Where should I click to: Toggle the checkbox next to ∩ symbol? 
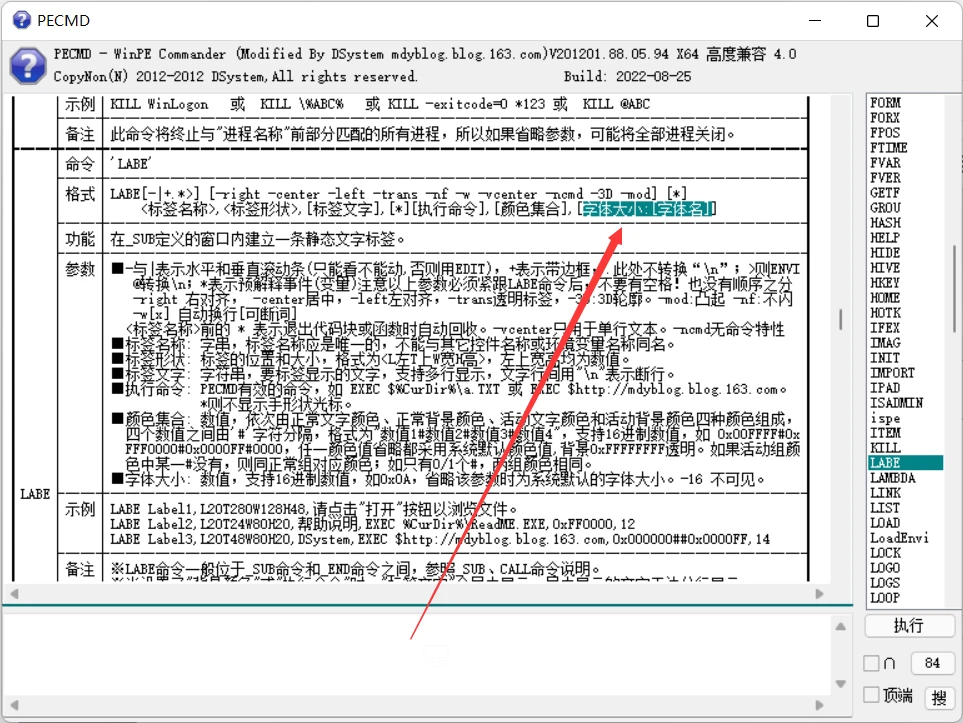871,663
